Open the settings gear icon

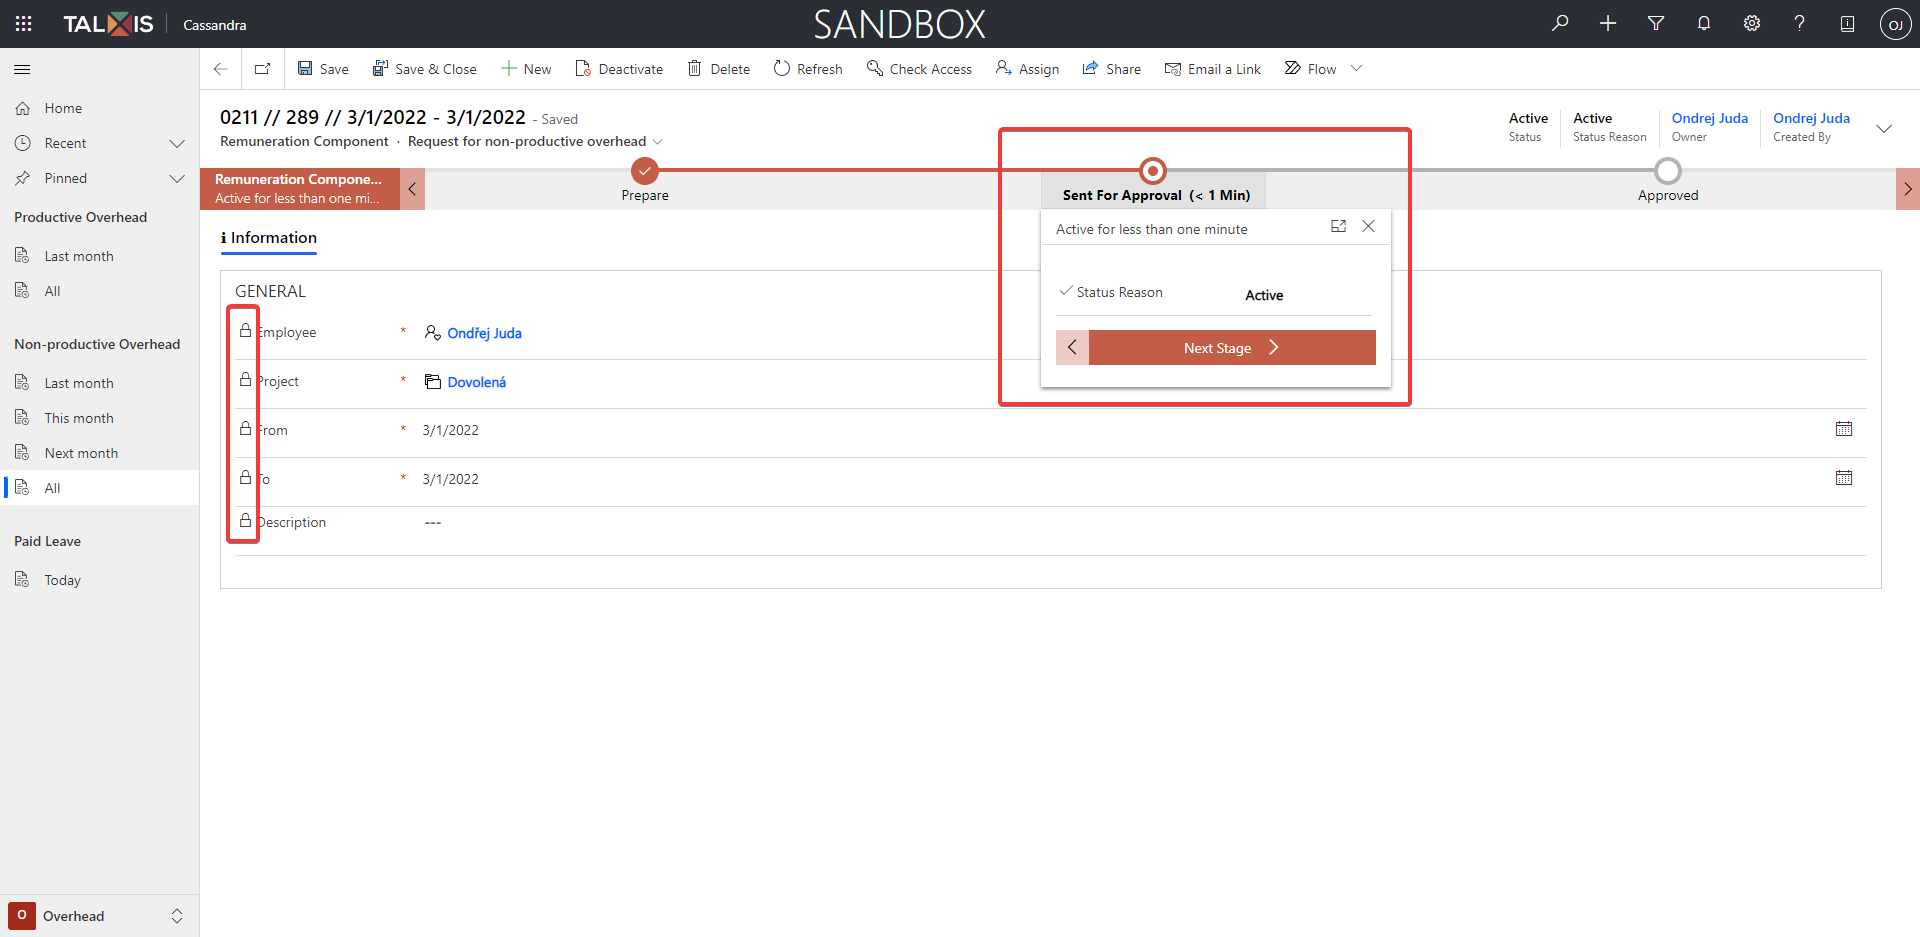(1752, 23)
